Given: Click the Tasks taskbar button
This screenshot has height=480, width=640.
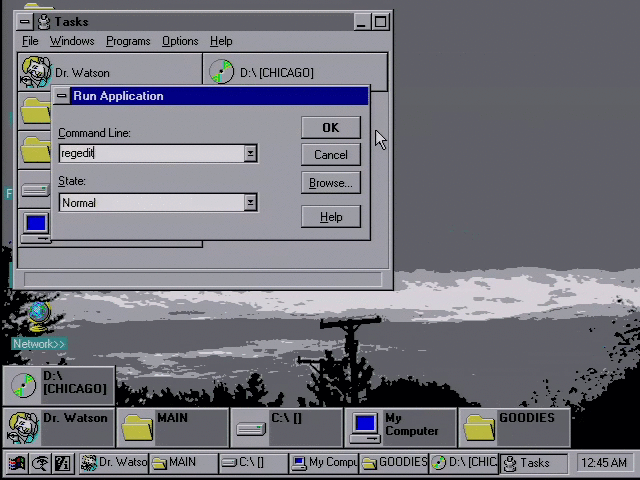Looking at the screenshot, I should coord(534,463).
